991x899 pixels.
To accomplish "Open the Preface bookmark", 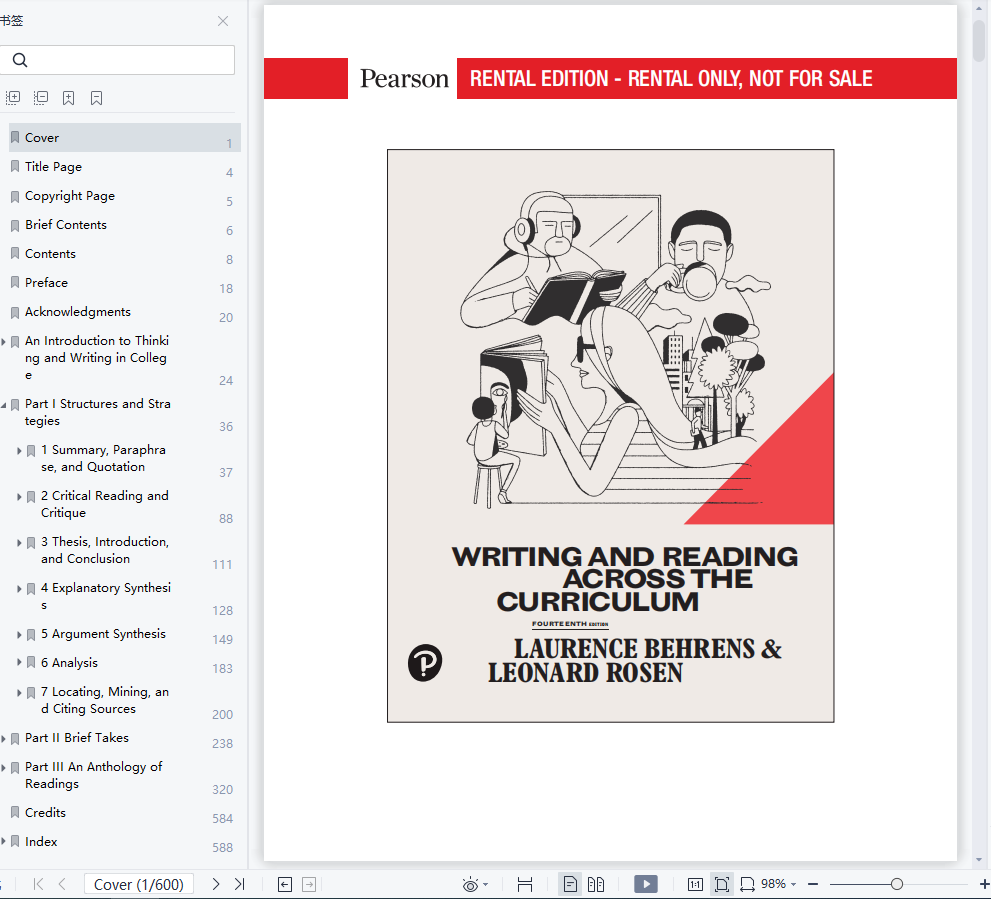I will [46, 283].
